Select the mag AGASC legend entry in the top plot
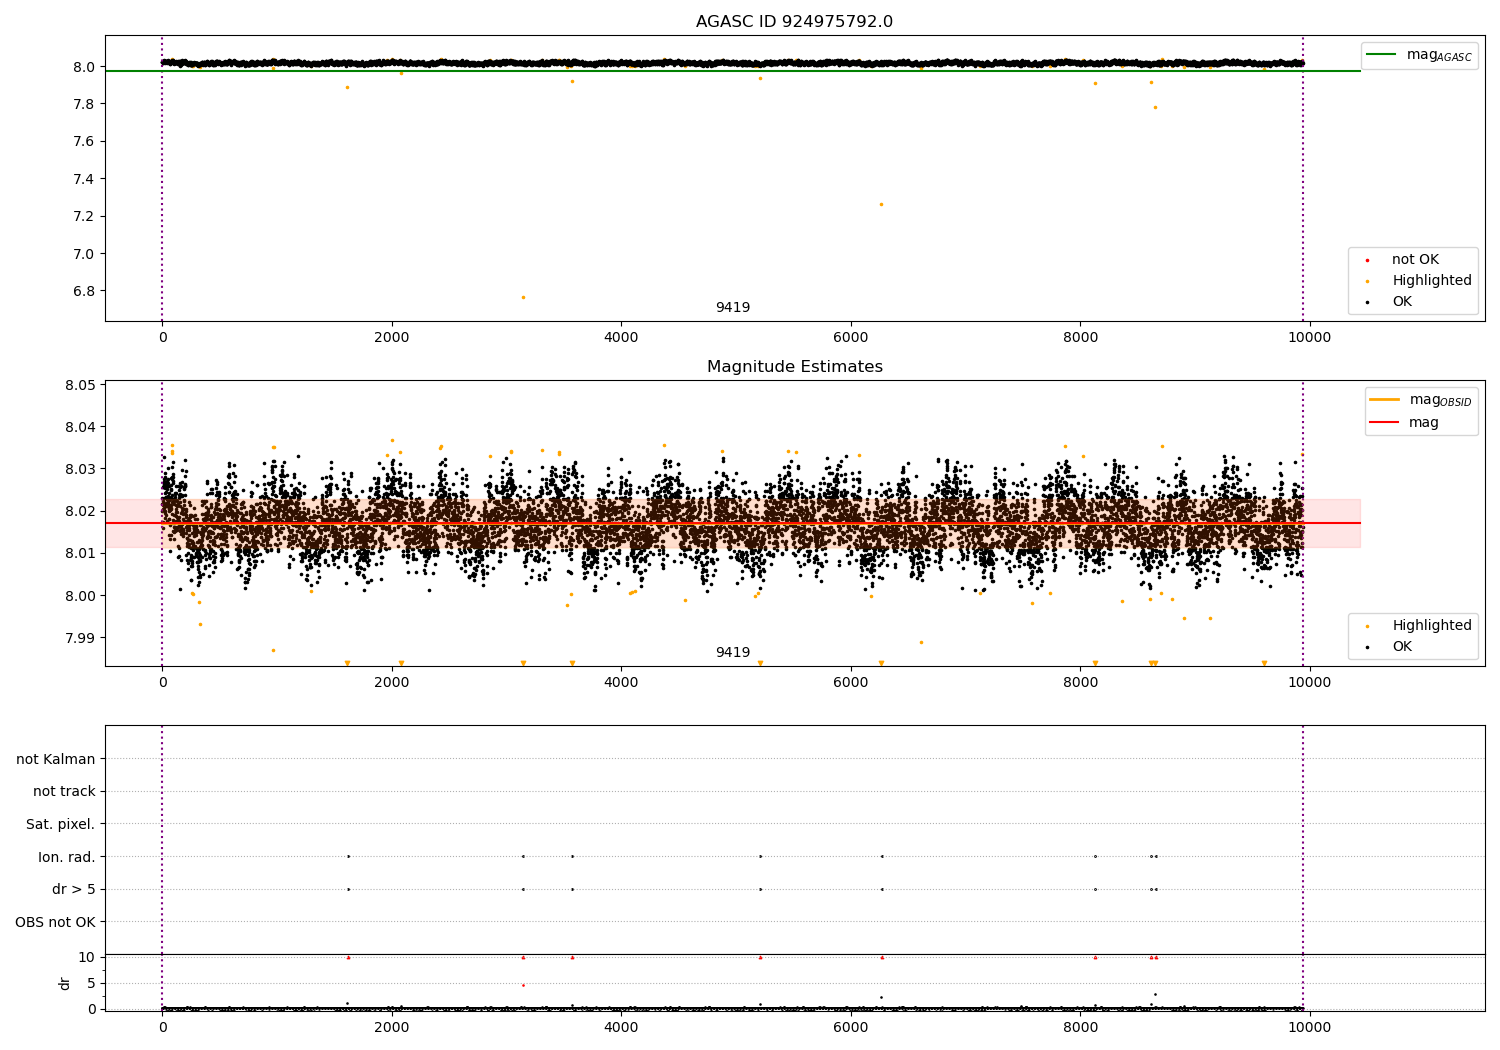The width and height of the screenshot is (1500, 1050). point(1420,55)
